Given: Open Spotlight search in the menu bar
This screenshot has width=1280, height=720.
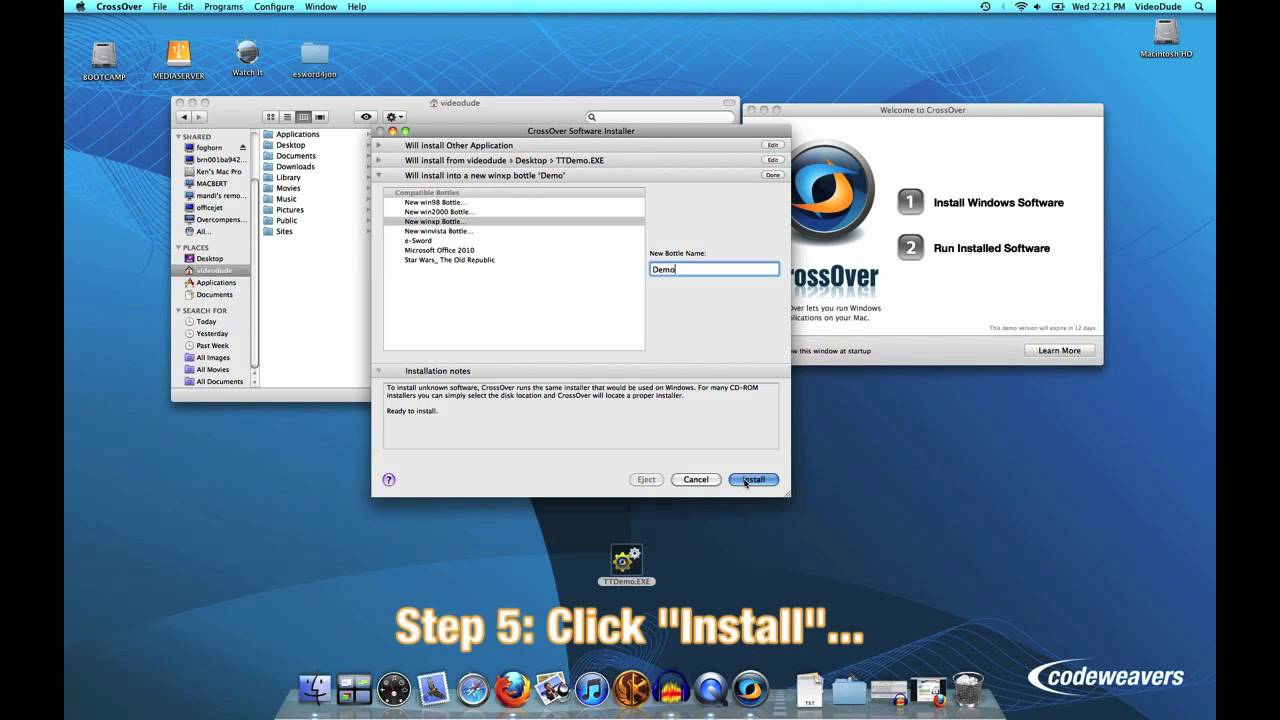Looking at the screenshot, I should [1199, 6].
